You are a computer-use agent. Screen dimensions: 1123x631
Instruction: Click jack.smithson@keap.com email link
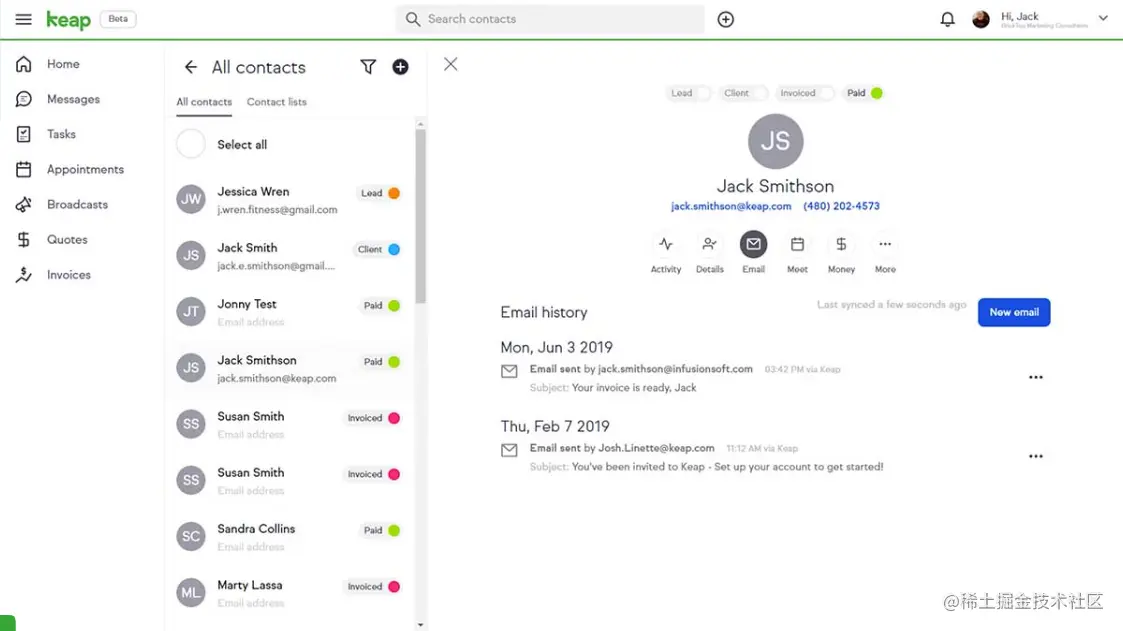coord(731,206)
